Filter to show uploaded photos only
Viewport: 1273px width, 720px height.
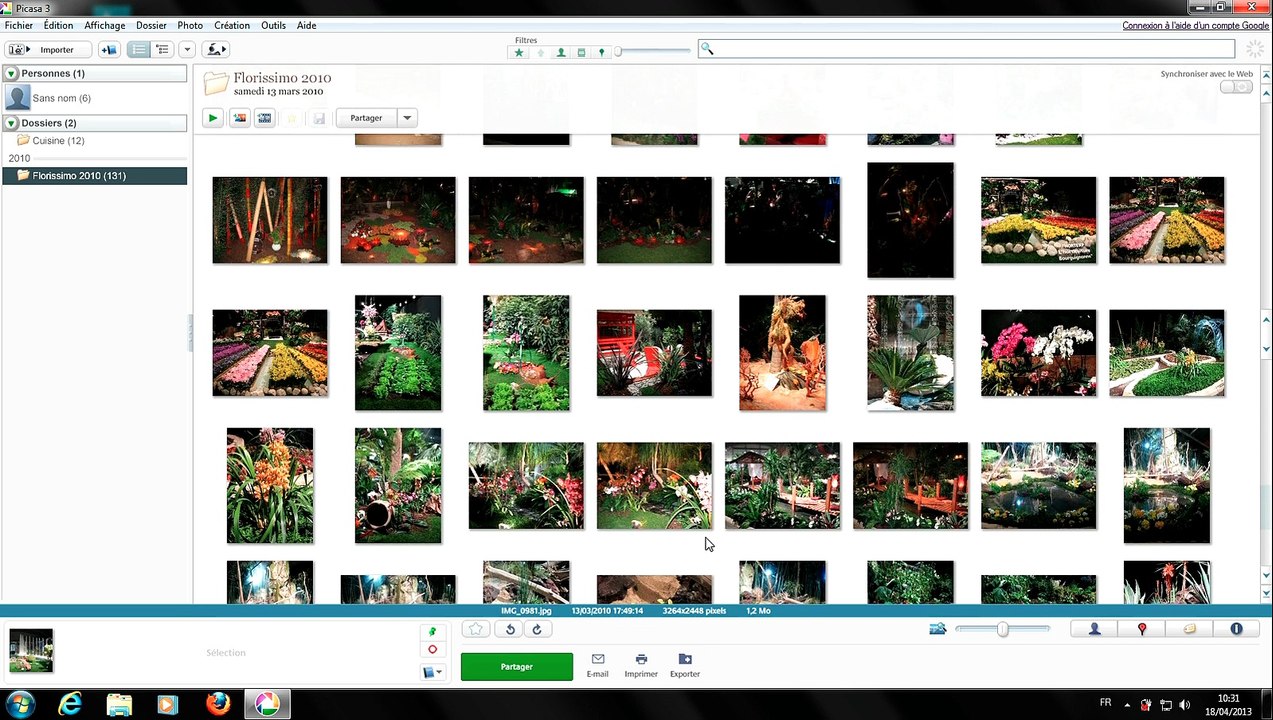[x=540, y=52]
